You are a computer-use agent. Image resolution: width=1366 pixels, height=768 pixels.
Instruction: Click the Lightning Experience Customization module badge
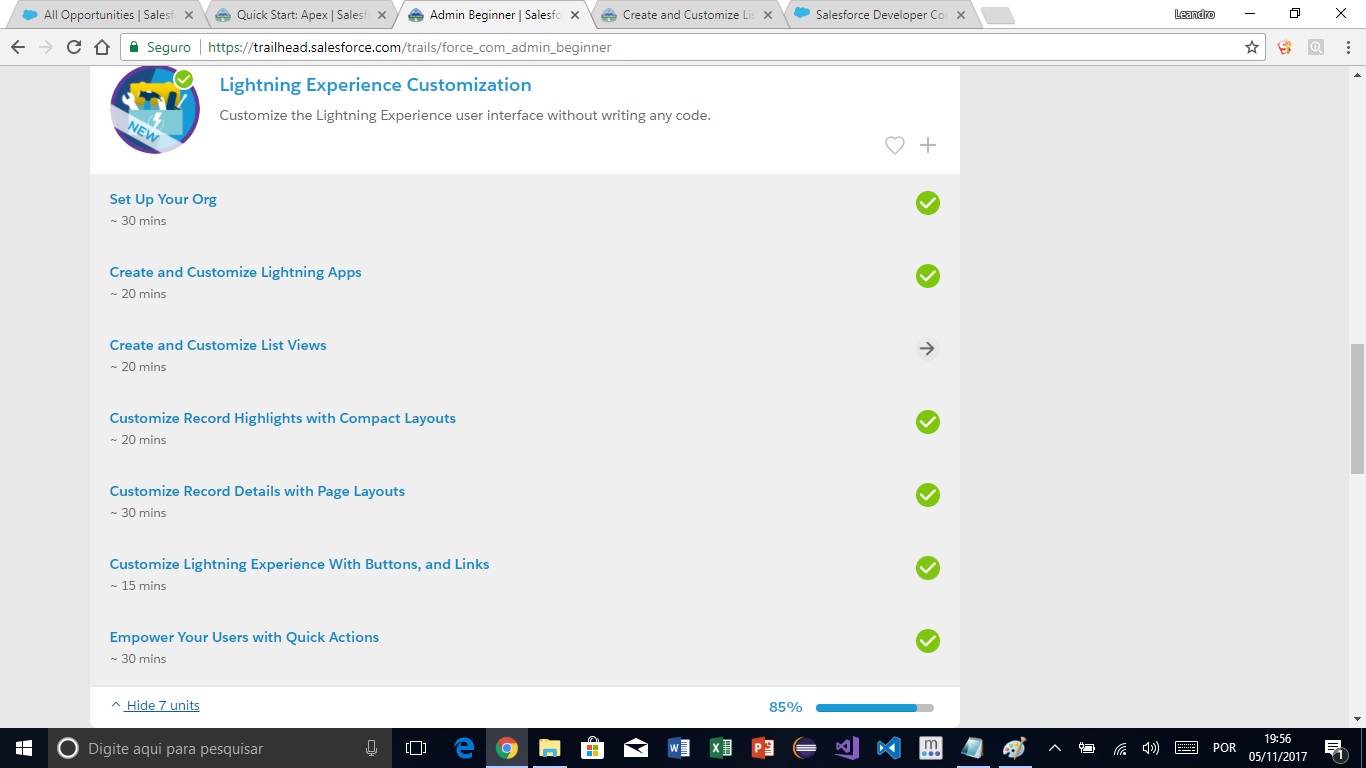coord(154,110)
